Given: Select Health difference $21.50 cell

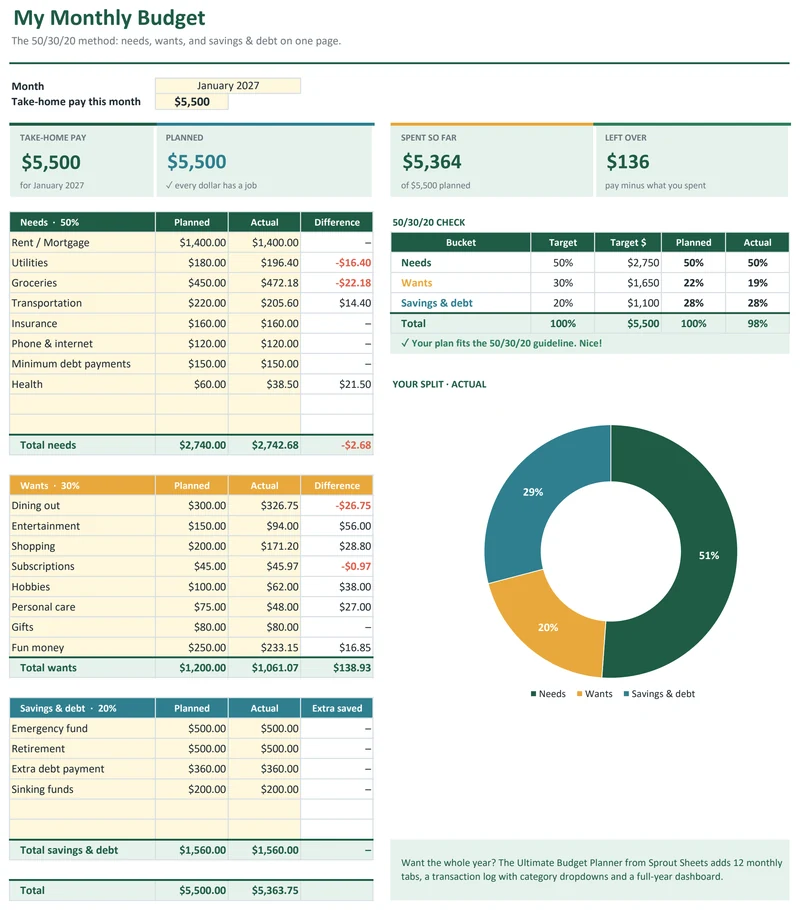Looking at the screenshot, I should tap(337, 384).
